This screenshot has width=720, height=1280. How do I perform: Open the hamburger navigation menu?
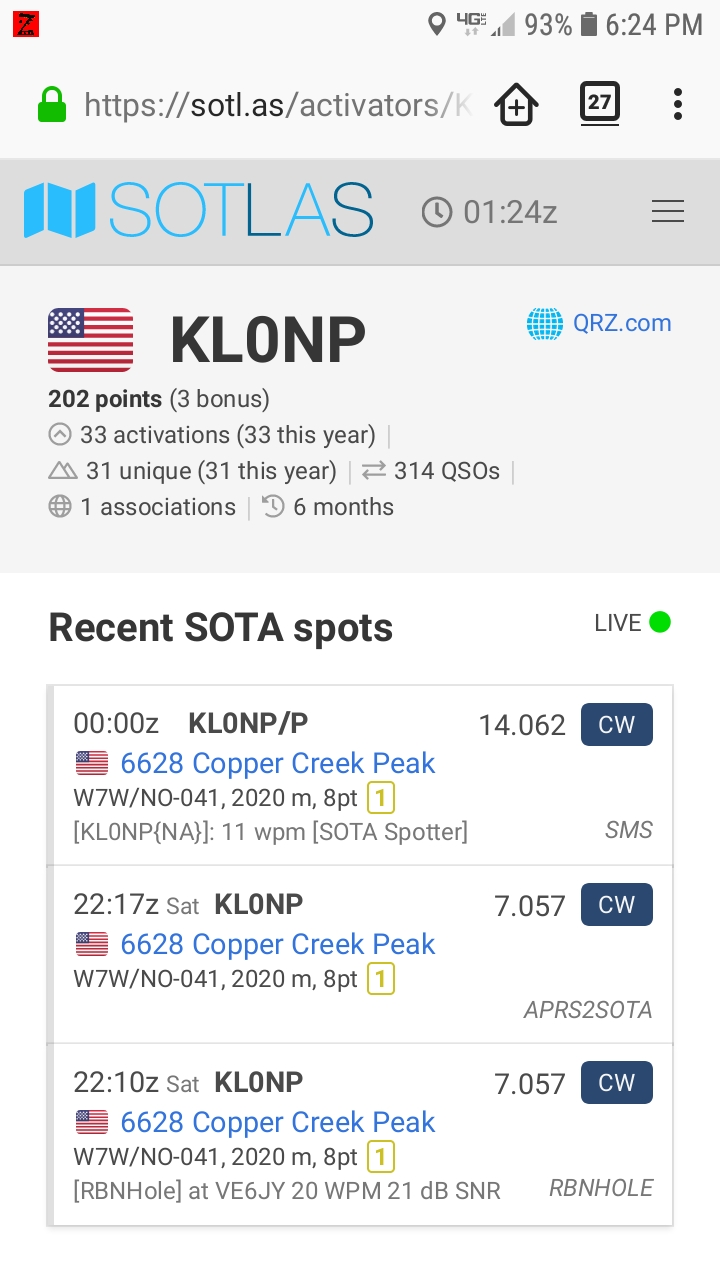point(667,212)
